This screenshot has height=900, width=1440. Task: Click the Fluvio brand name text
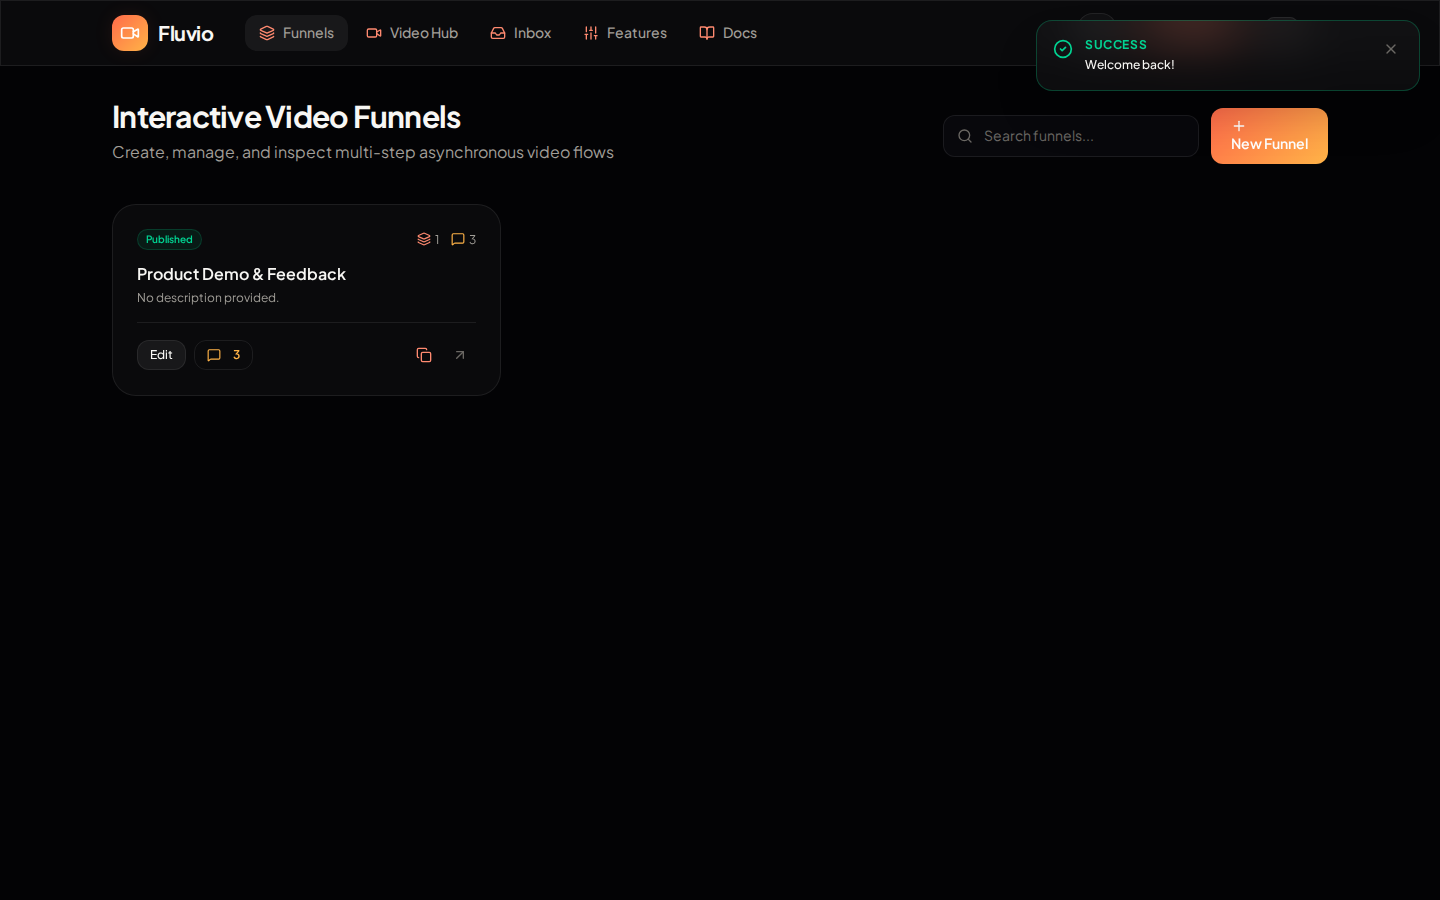[x=186, y=33]
